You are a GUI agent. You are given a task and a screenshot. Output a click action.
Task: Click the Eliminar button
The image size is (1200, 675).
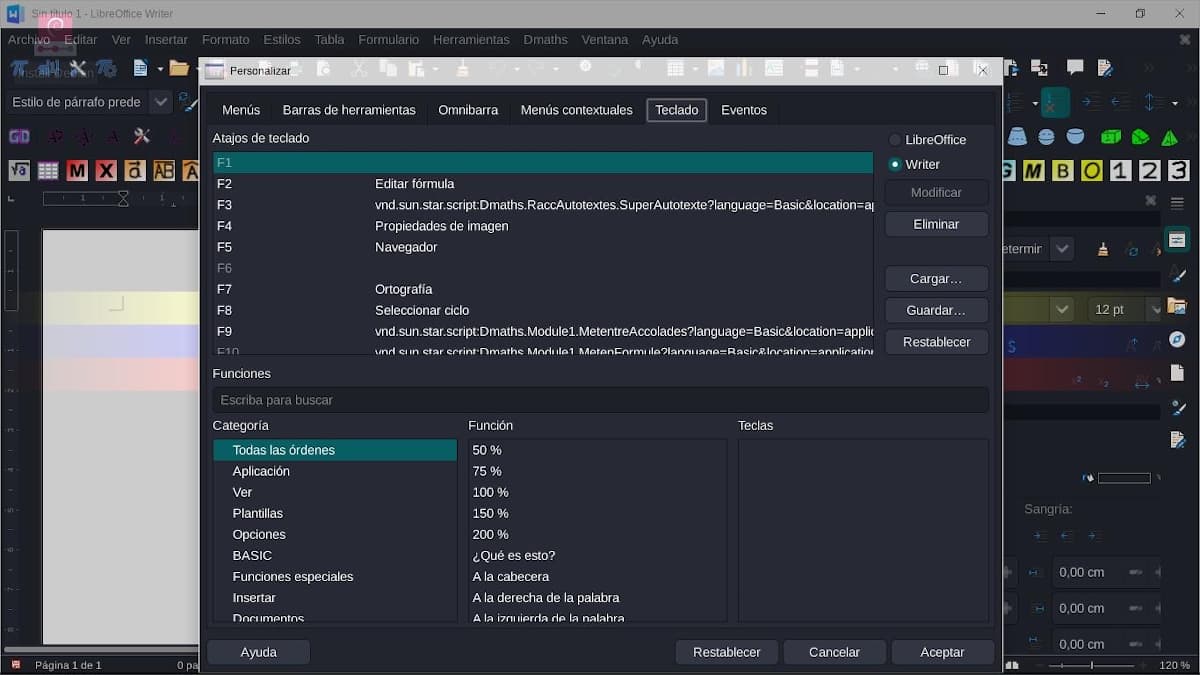[x=937, y=224]
